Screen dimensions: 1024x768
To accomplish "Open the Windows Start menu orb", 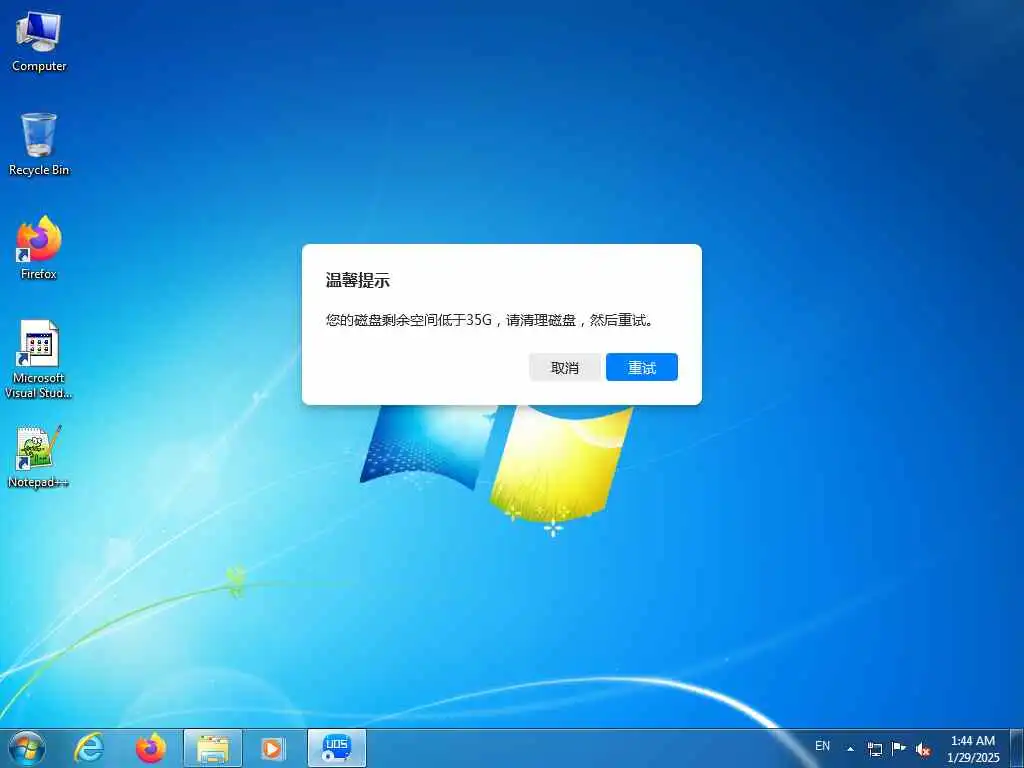I will 27,748.
